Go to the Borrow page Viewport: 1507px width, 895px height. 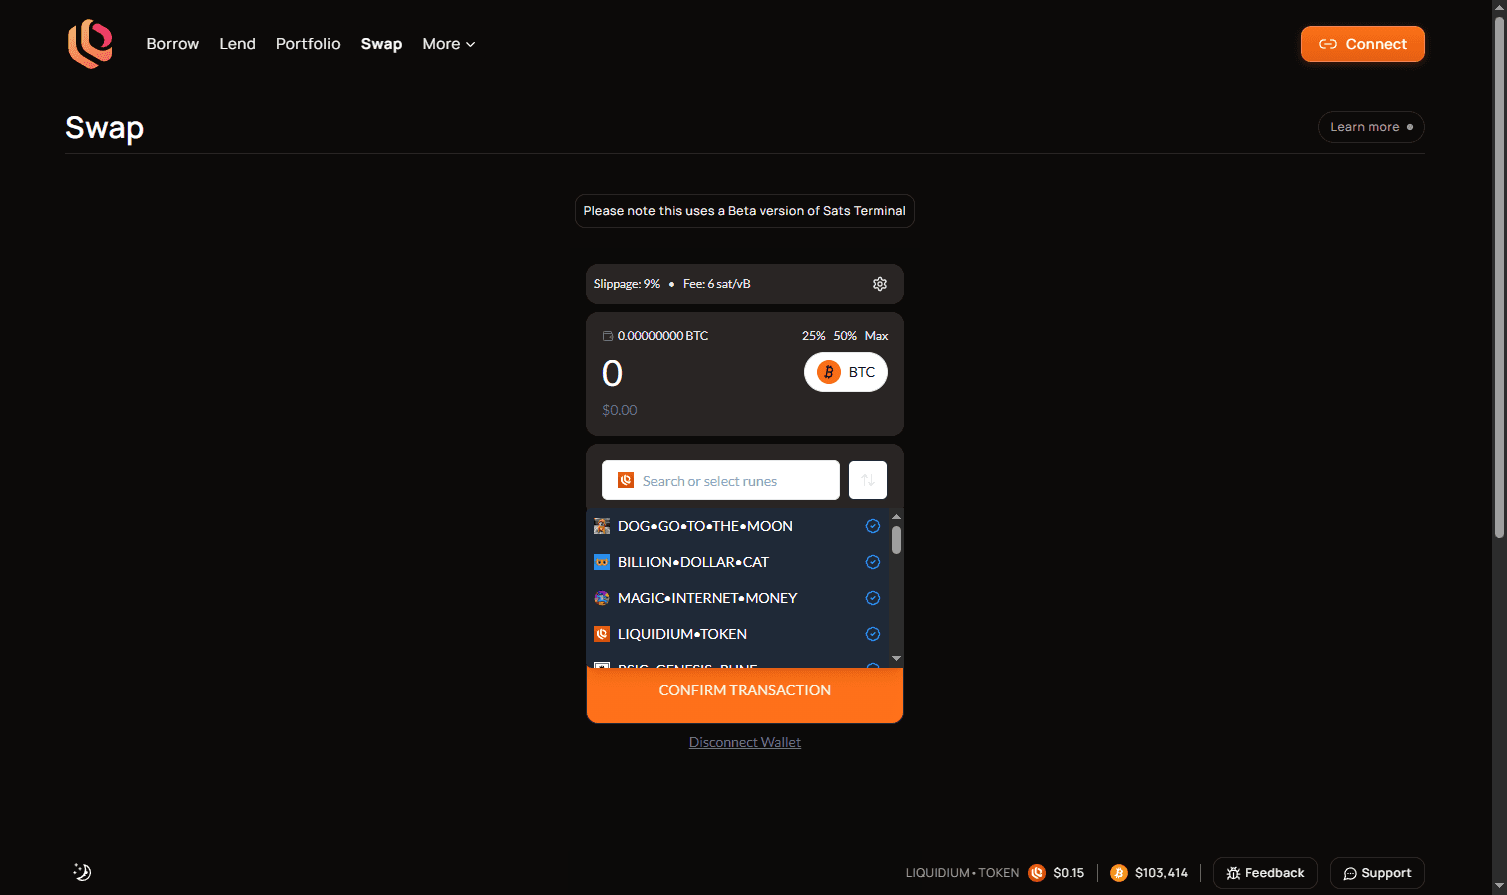pos(173,44)
